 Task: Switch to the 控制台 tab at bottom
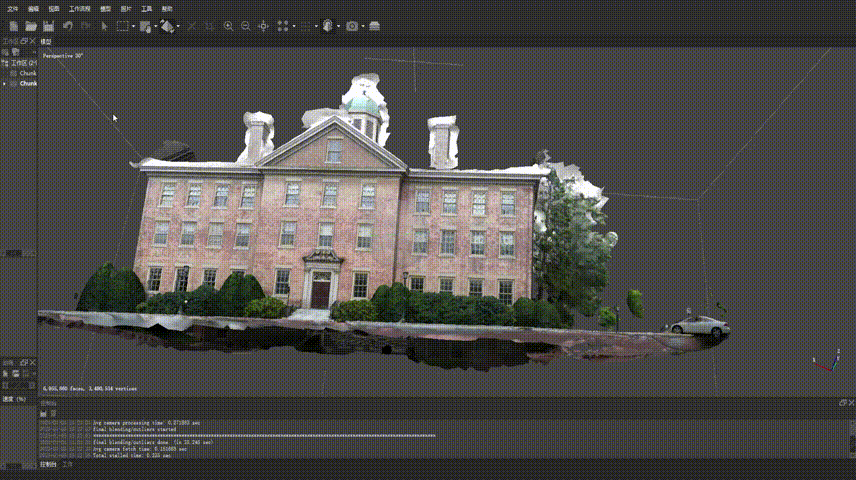pos(48,464)
